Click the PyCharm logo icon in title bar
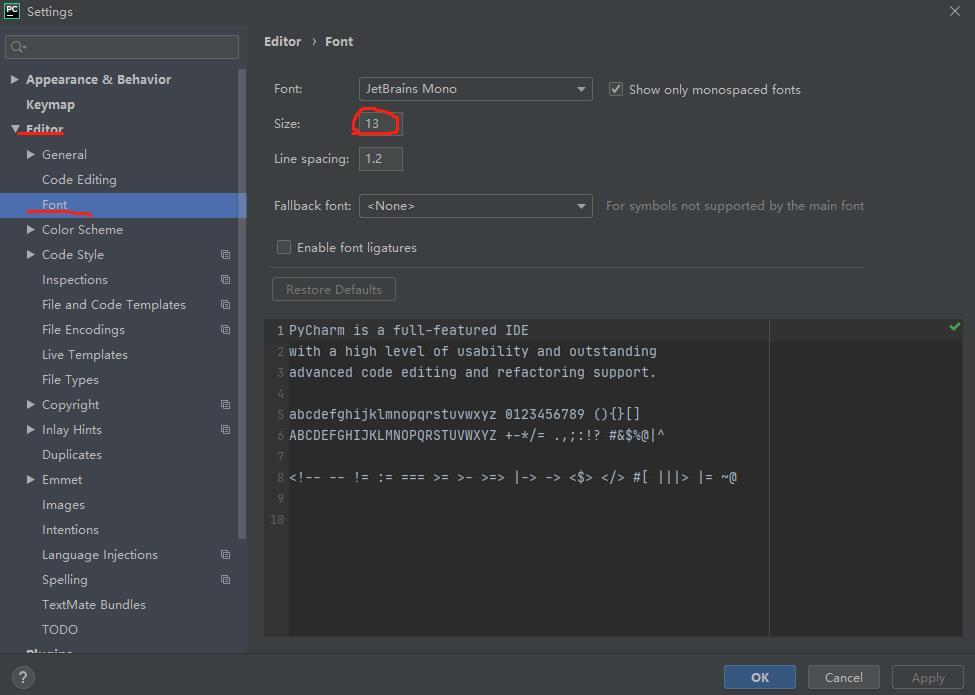The height and width of the screenshot is (695, 975). (12, 11)
